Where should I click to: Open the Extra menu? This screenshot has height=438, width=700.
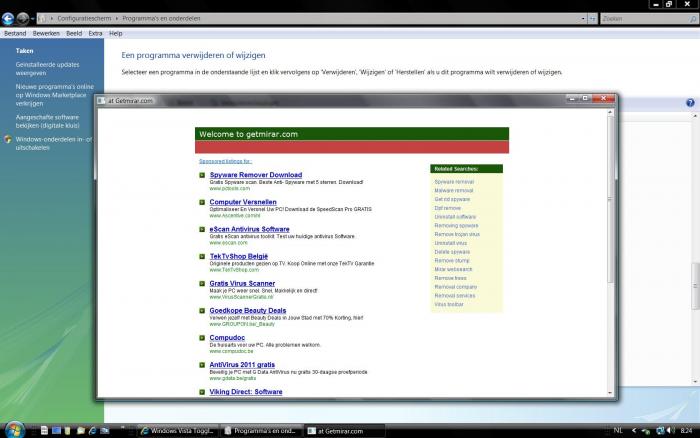(95, 33)
